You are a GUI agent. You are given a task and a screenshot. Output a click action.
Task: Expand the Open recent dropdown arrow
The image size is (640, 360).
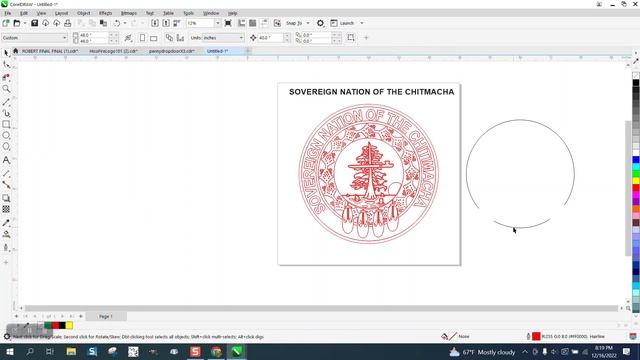[24, 23]
